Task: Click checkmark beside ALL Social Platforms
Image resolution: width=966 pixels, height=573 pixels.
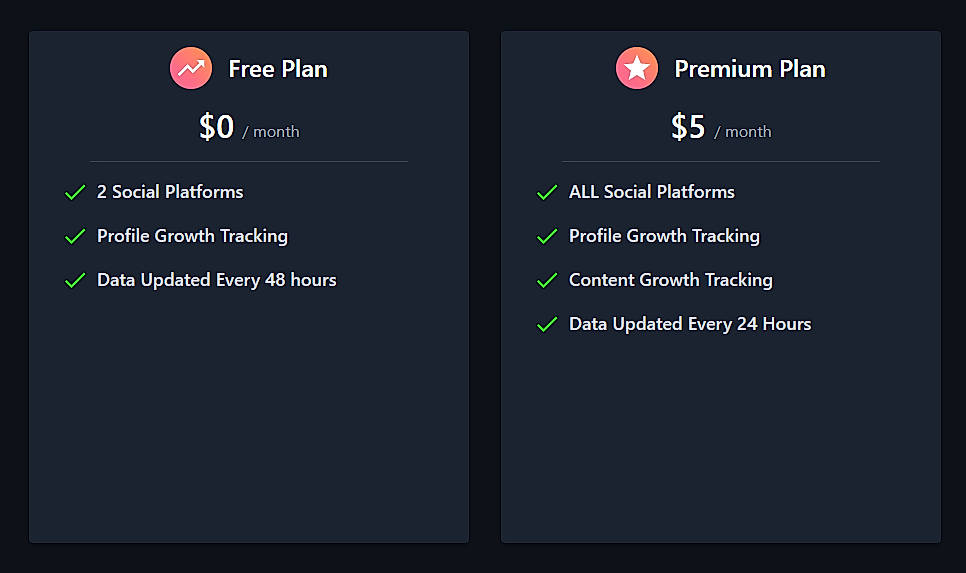Action: coord(546,192)
